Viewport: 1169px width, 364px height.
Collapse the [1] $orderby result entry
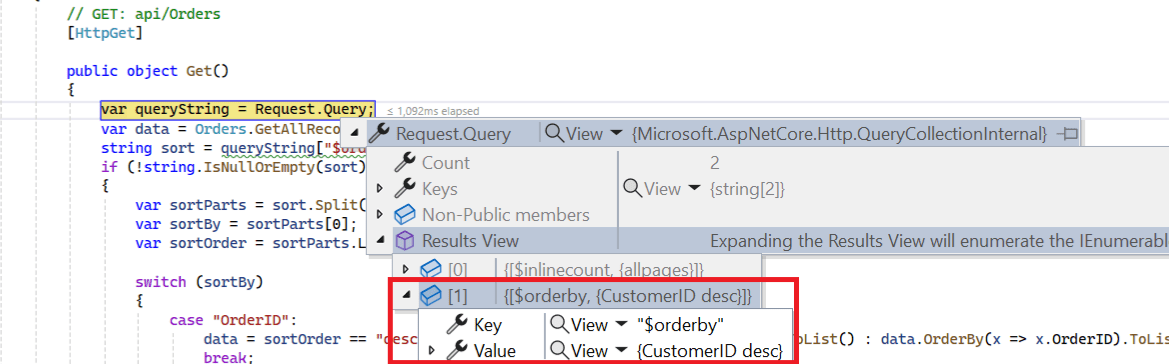pyautogui.click(x=406, y=296)
